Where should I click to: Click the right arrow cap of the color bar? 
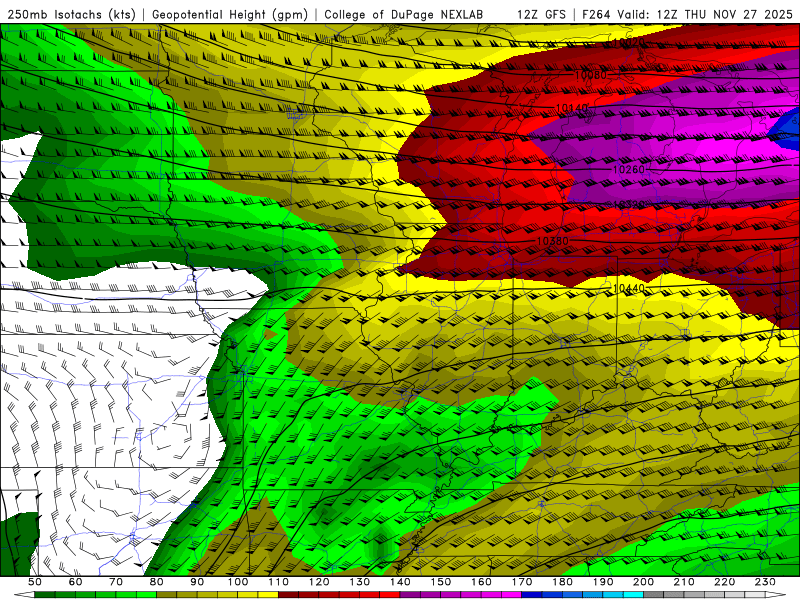(776, 595)
